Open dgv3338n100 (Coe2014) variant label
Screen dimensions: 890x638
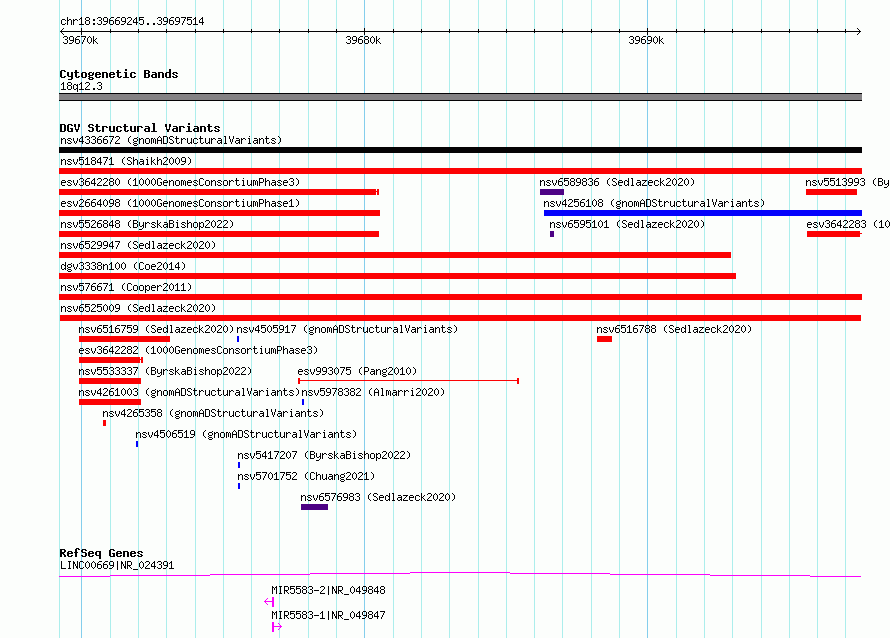(x=123, y=266)
